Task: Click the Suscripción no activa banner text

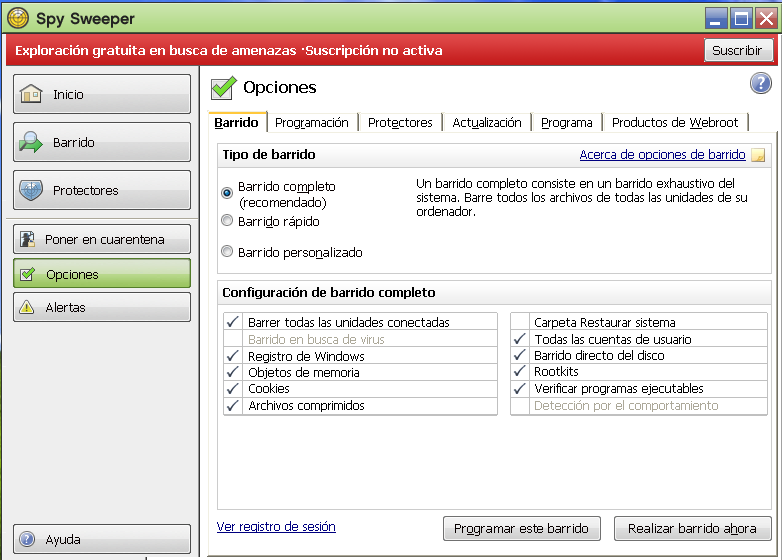Action: [x=374, y=50]
